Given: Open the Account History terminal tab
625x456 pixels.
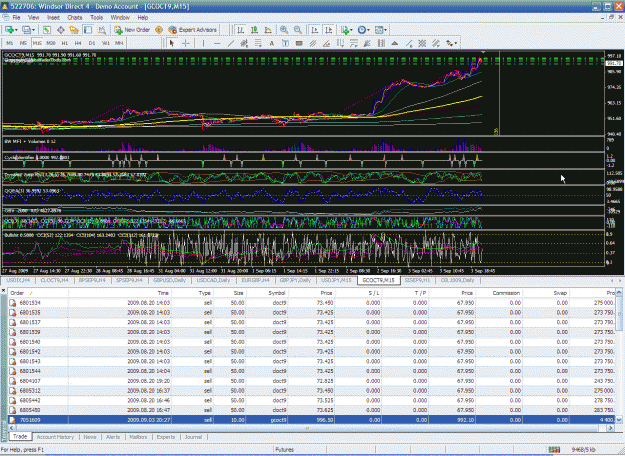Looking at the screenshot, I should point(55,437).
